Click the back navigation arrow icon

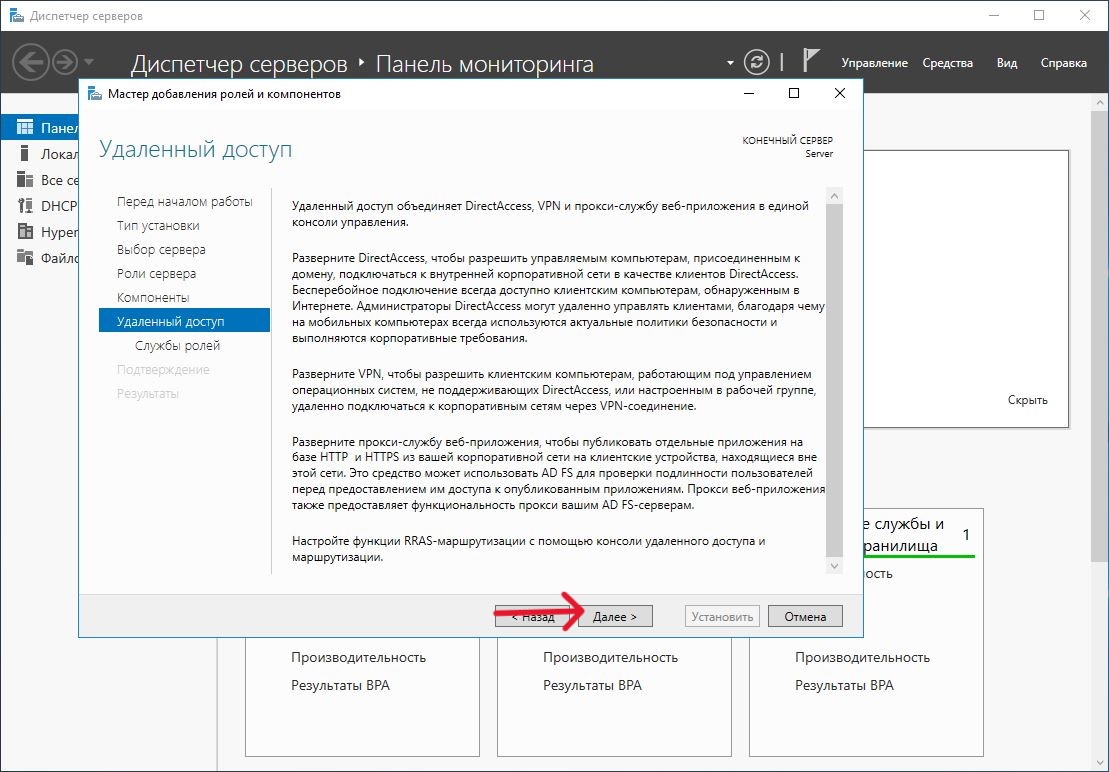(x=31, y=62)
